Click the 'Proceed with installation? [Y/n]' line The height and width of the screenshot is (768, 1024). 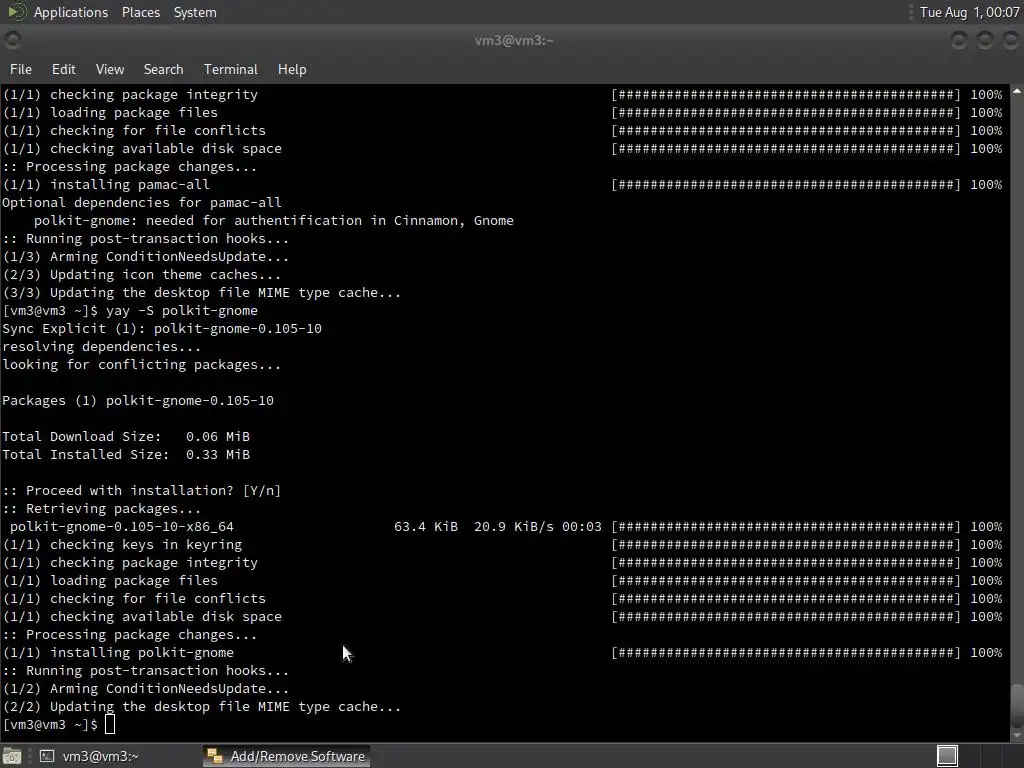click(142, 490)
